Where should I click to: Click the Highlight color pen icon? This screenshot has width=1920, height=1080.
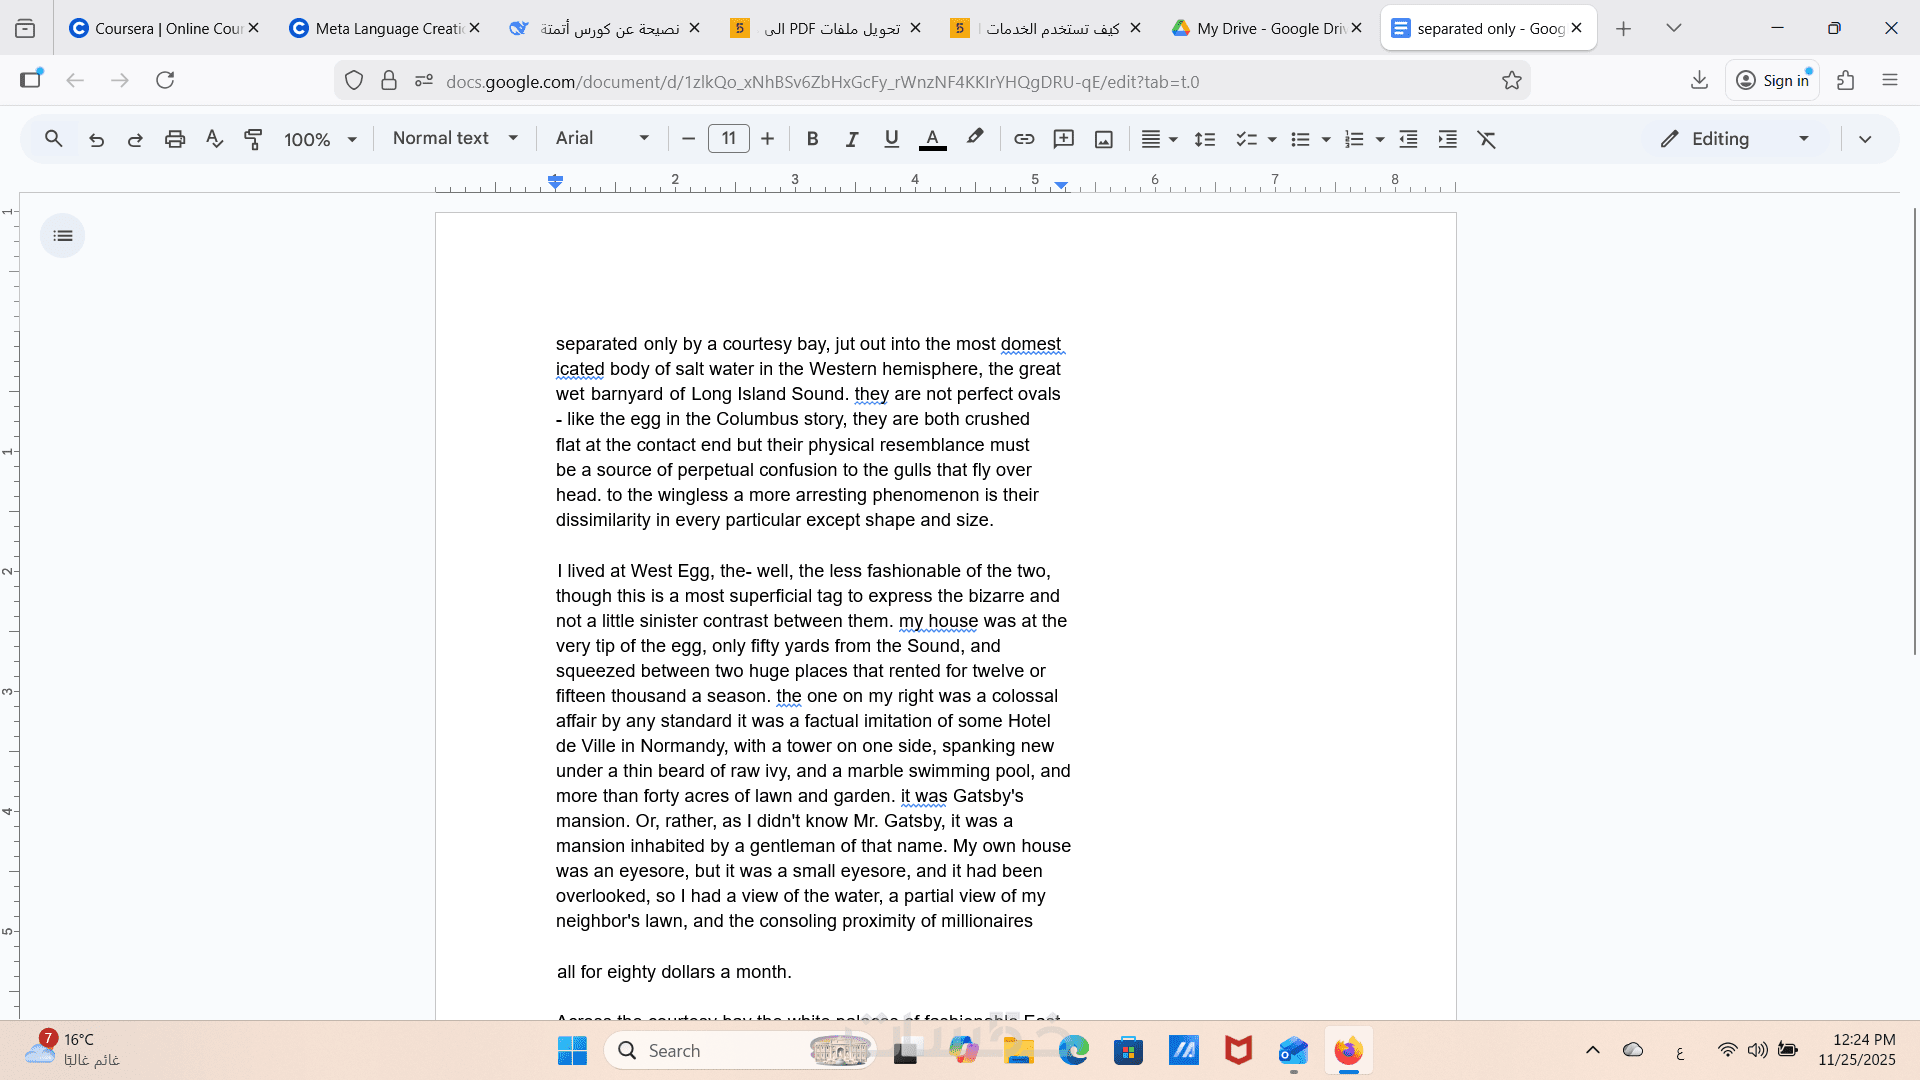pyautogui.click(x=975, y=138)
